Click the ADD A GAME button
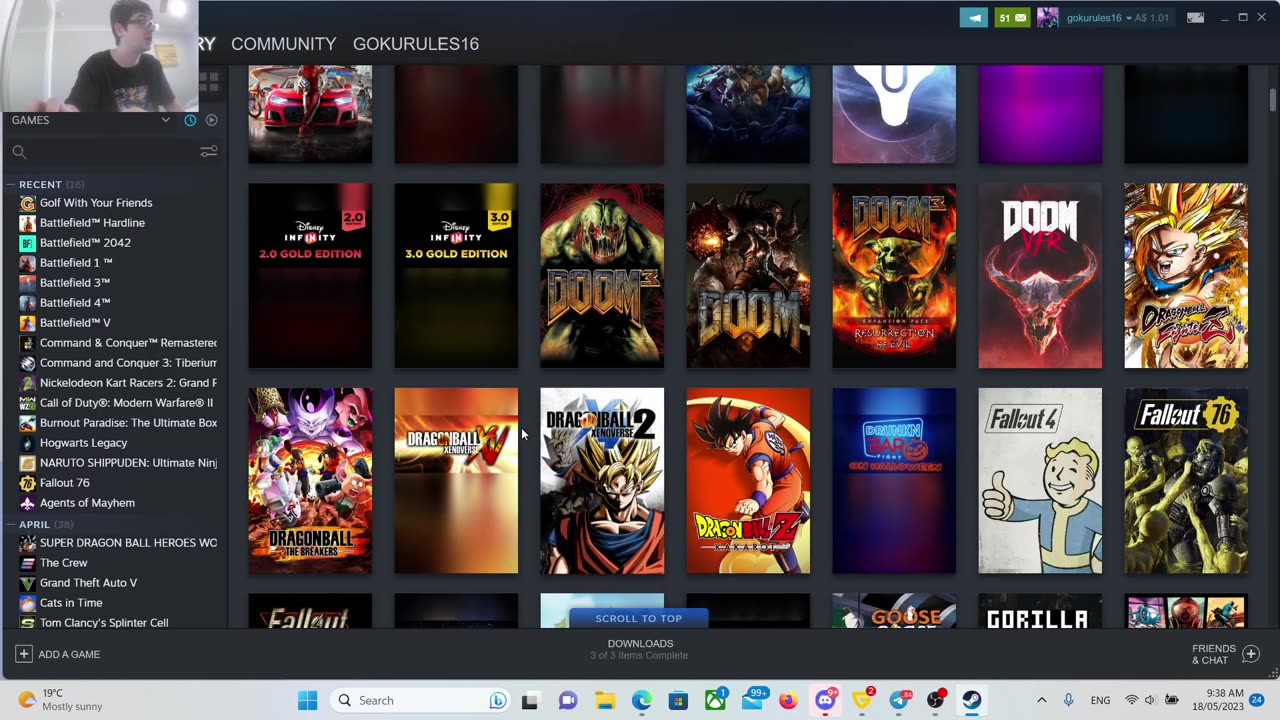 (58, 654)
